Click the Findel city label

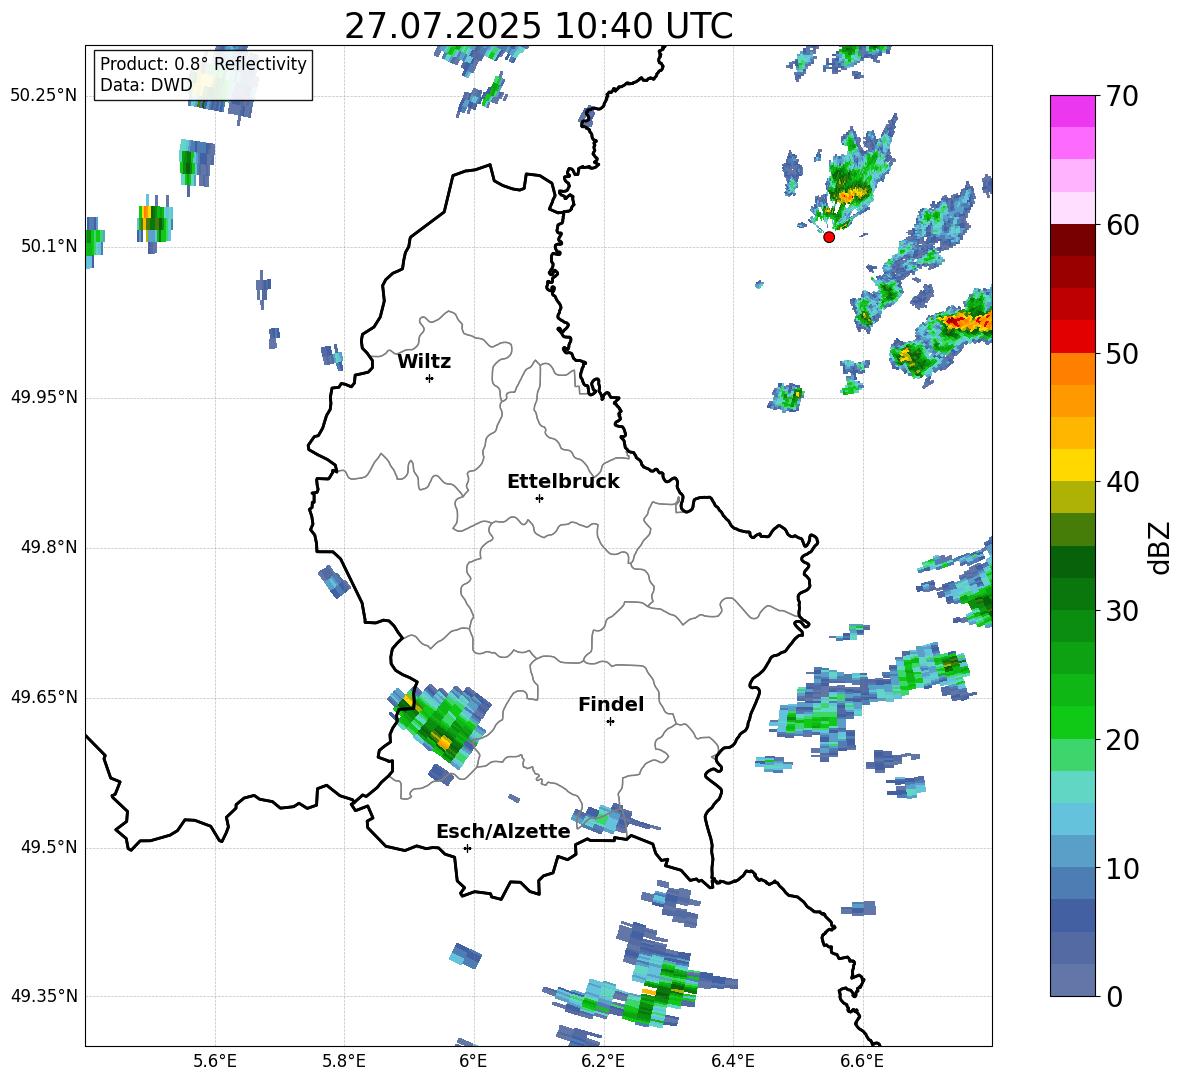tap(611, 704)
